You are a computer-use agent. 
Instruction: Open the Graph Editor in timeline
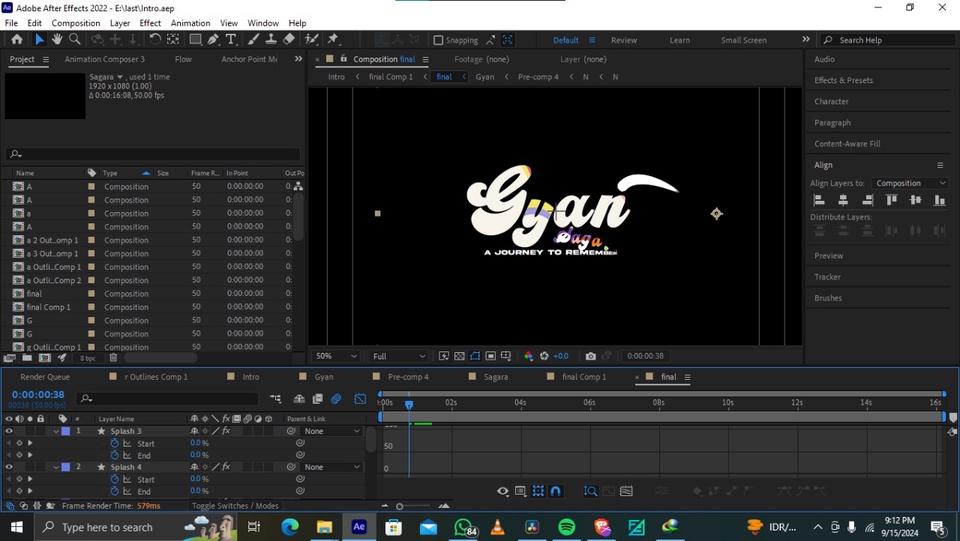[x=361, y=399]
